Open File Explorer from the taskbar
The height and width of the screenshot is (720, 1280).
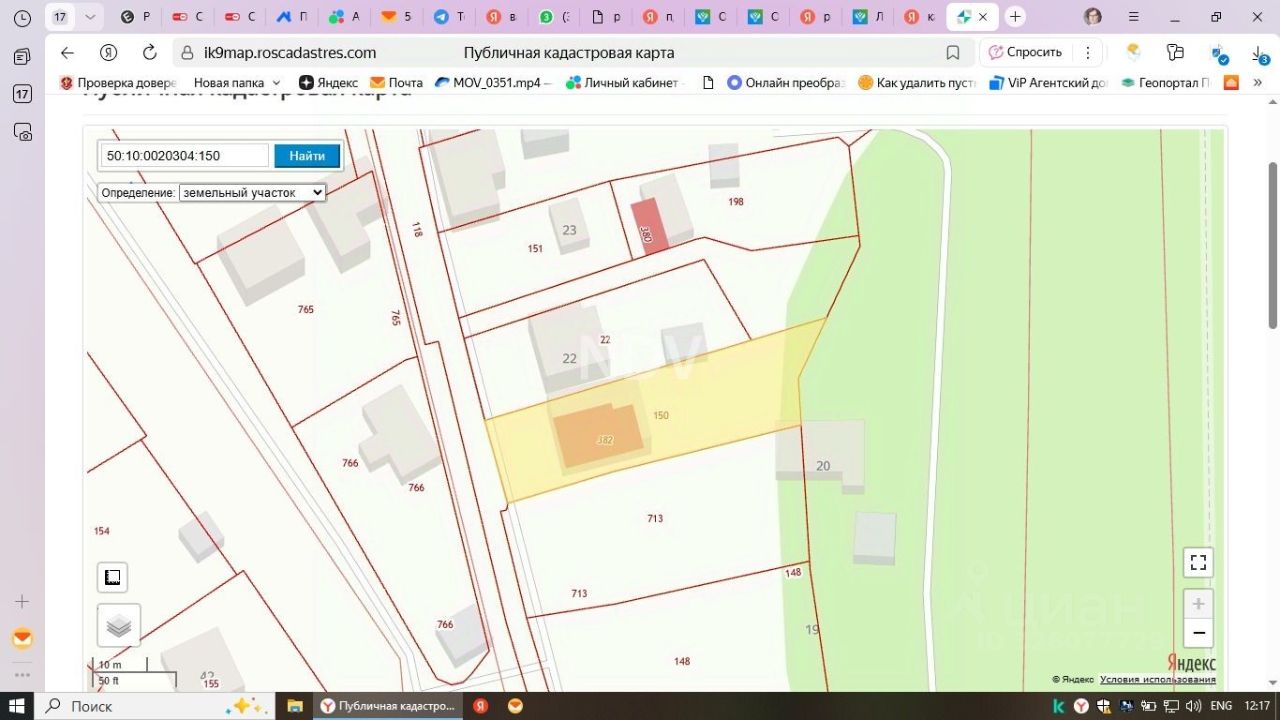coord(295,706)
